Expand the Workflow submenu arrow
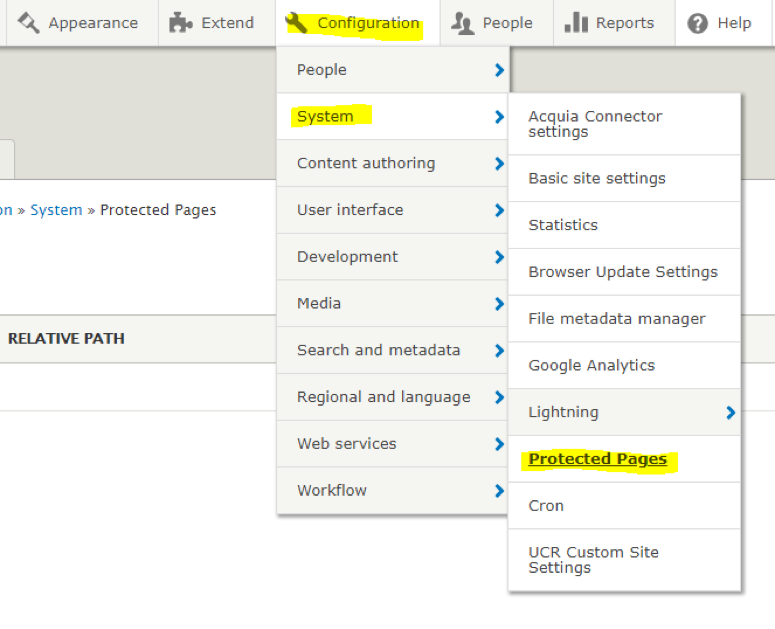The width and height of the screenshot is (775, 629). [x=499, y=491]
